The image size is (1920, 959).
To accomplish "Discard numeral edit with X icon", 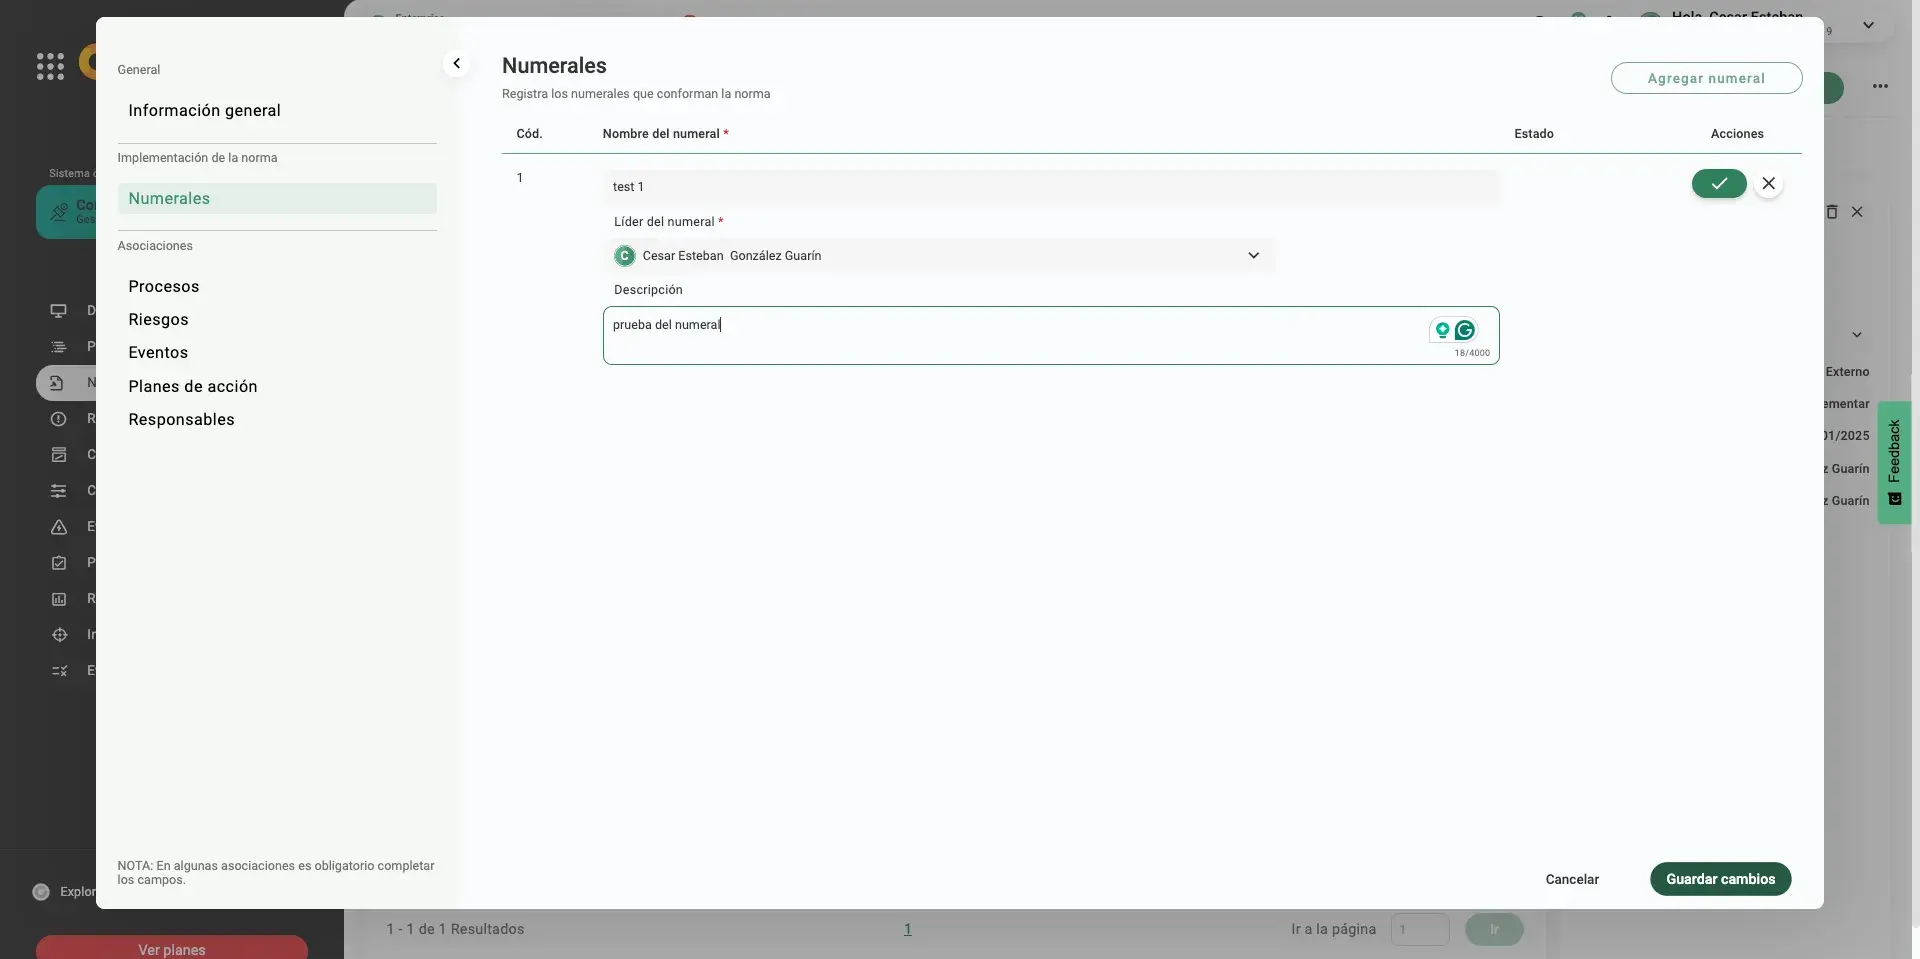I will coord(1768,184).
